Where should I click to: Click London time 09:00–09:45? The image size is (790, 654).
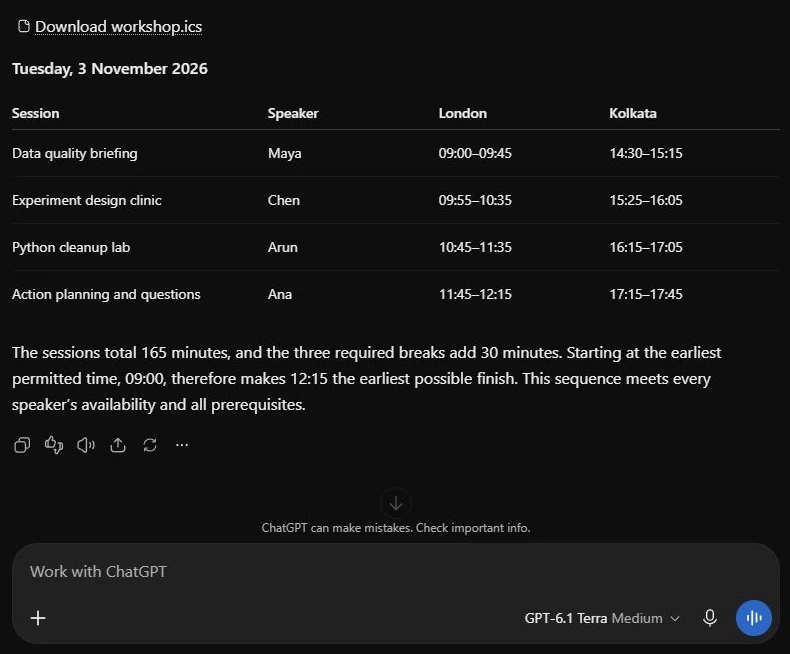tap(475, 153)
